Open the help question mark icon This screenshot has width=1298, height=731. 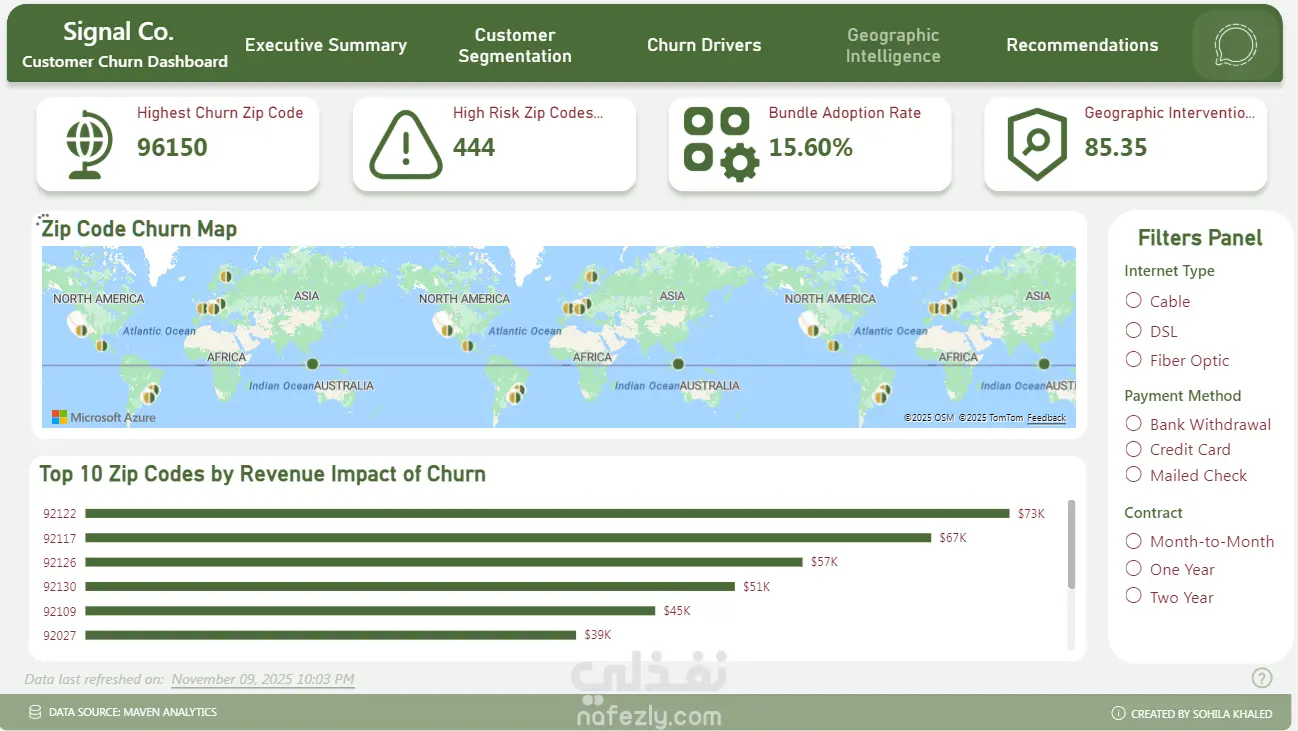1262,678
